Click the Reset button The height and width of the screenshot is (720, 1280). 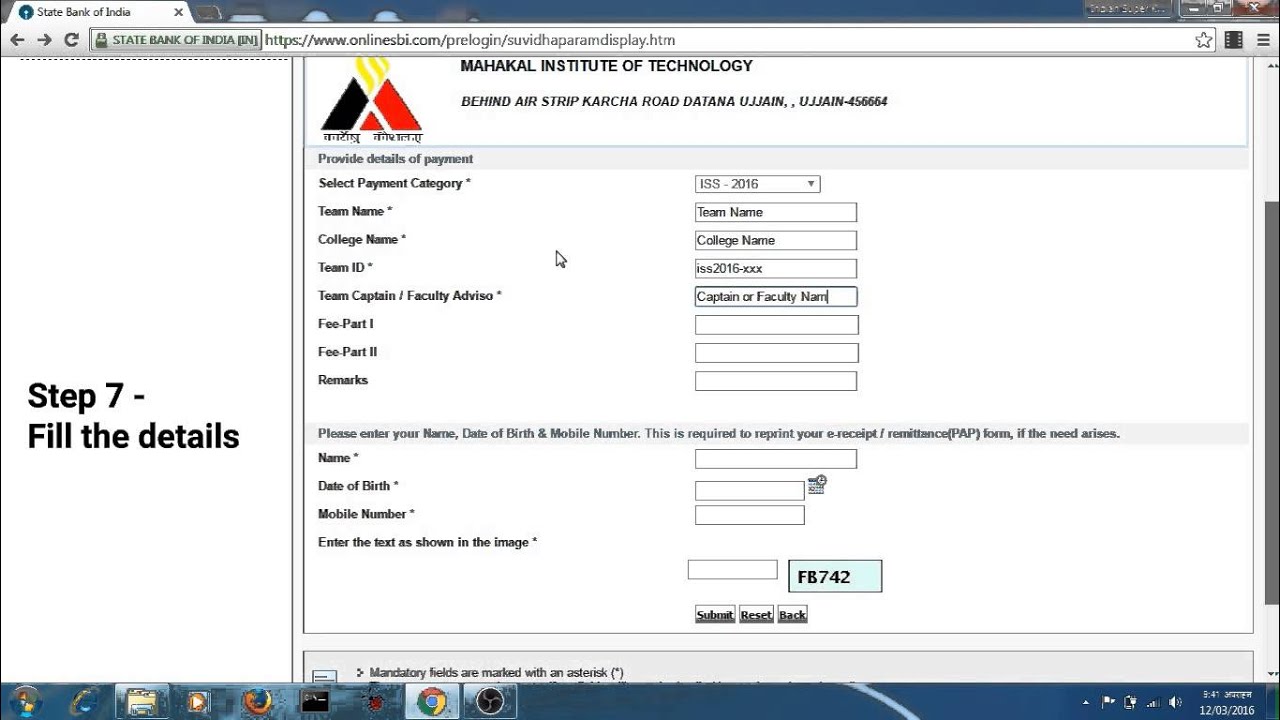(x=756, y=614)
